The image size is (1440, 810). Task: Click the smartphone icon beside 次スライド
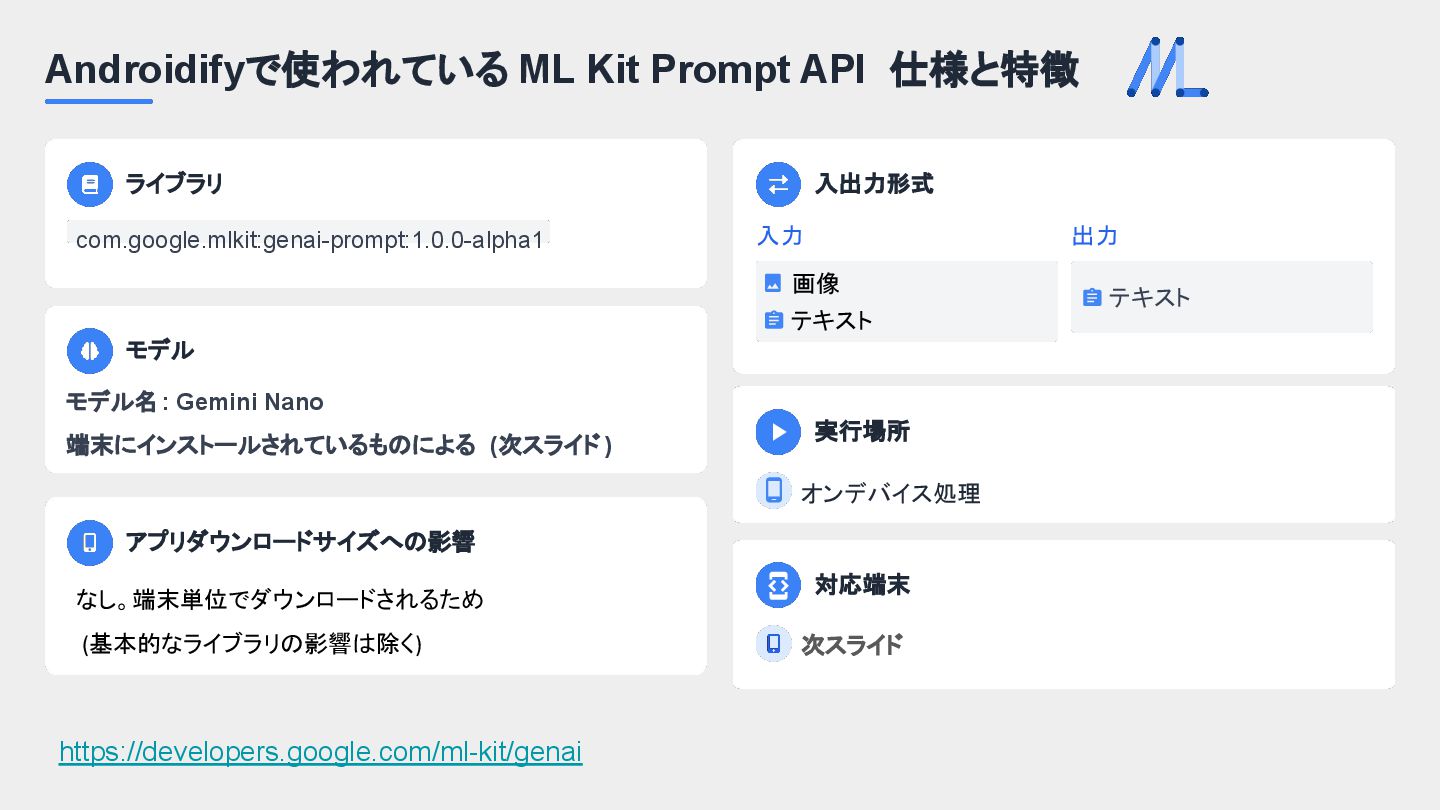coord(773,643)
